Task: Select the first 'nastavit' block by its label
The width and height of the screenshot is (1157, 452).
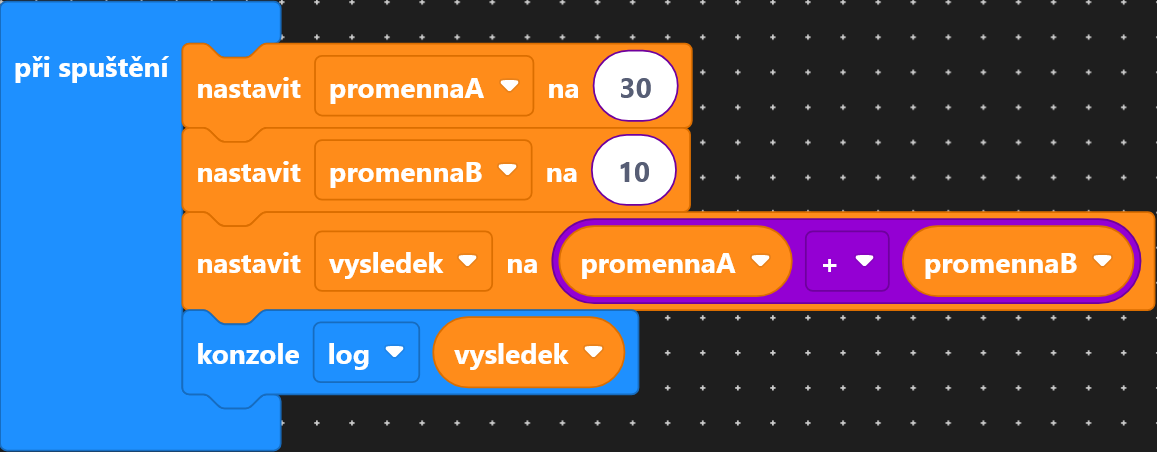Action: (x=249, y=88)
